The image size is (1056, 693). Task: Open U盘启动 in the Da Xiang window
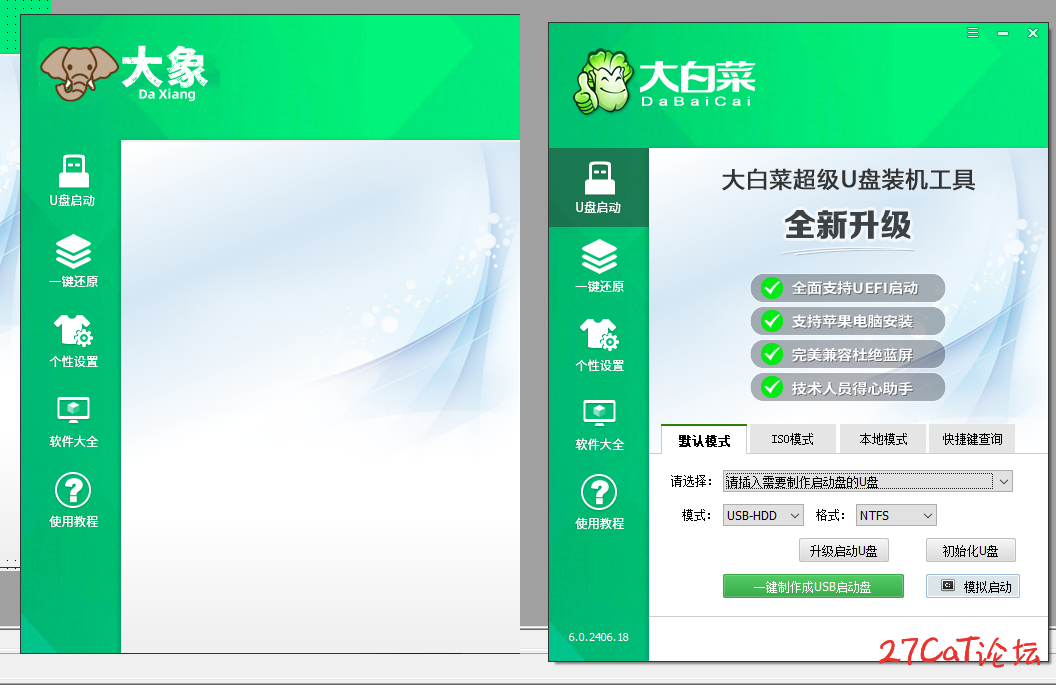coord(72,180)
